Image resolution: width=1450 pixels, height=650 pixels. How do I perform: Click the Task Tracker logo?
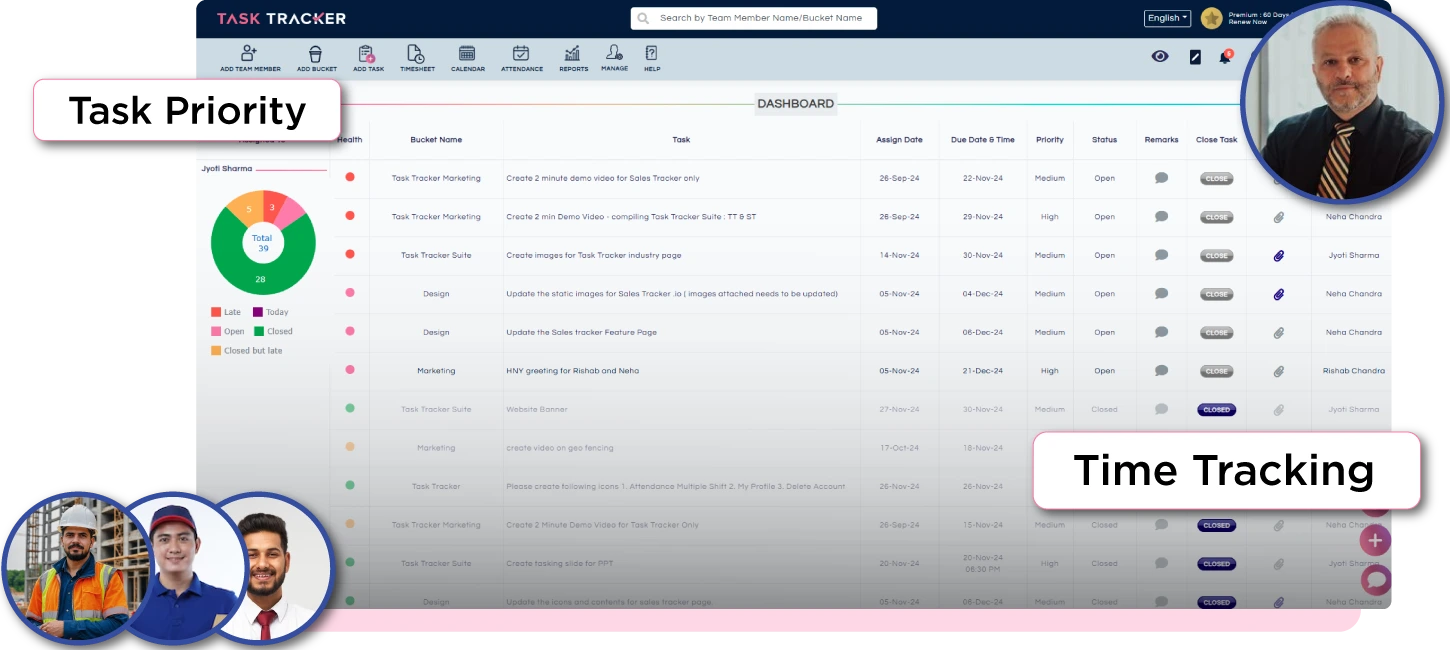pyautogui.click(x=281, y=18)
